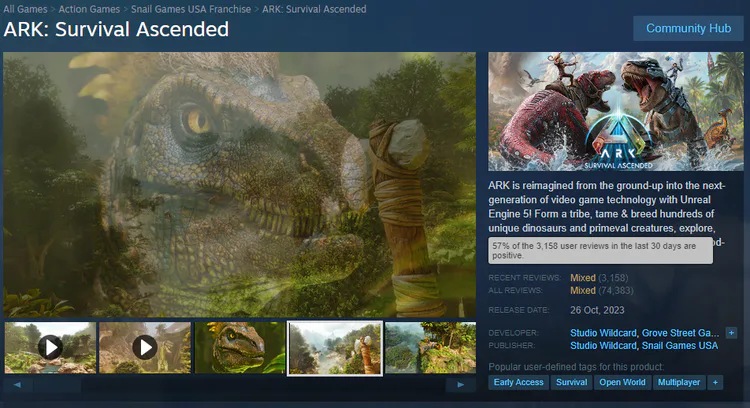
Task: Open developer Grove Street Games link
Action: pyautogui.click(x=680, y=333)
